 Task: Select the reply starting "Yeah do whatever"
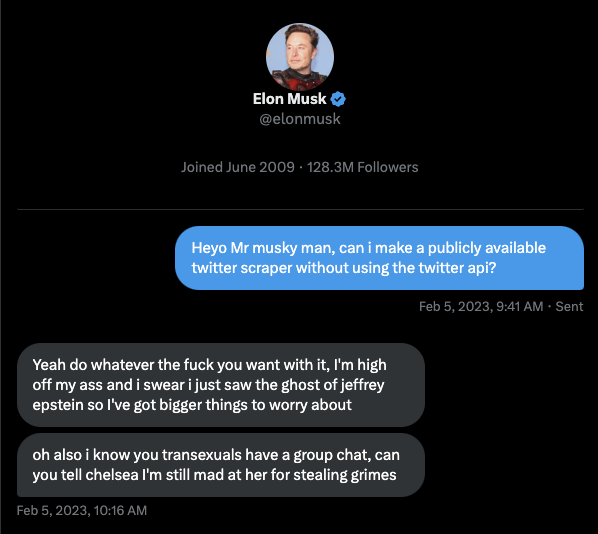tap(221, 384)
